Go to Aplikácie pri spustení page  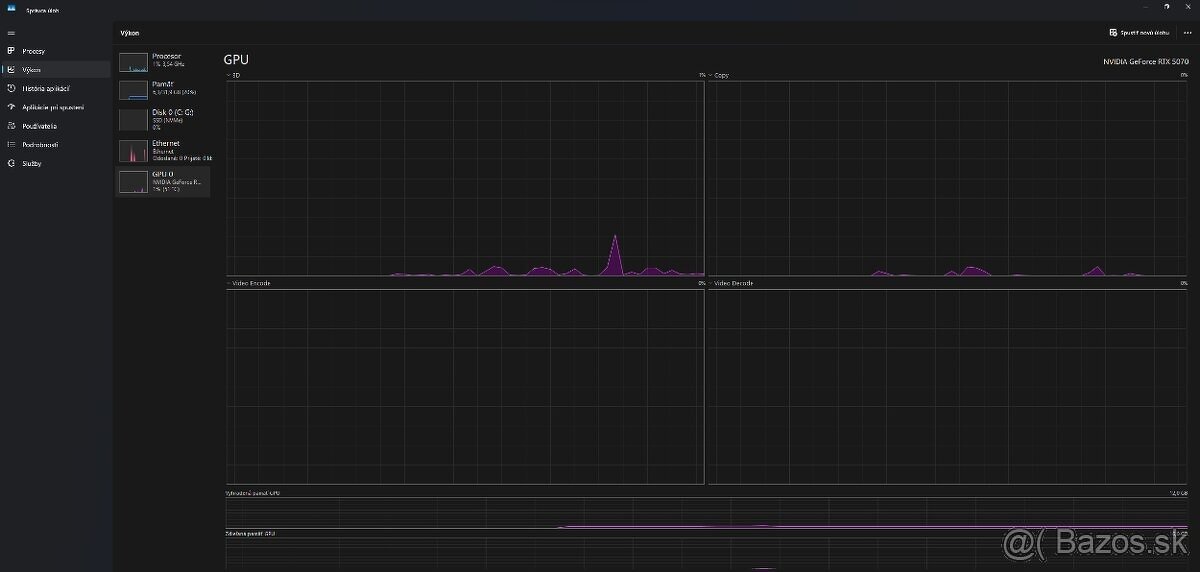(x=55, y=107)
